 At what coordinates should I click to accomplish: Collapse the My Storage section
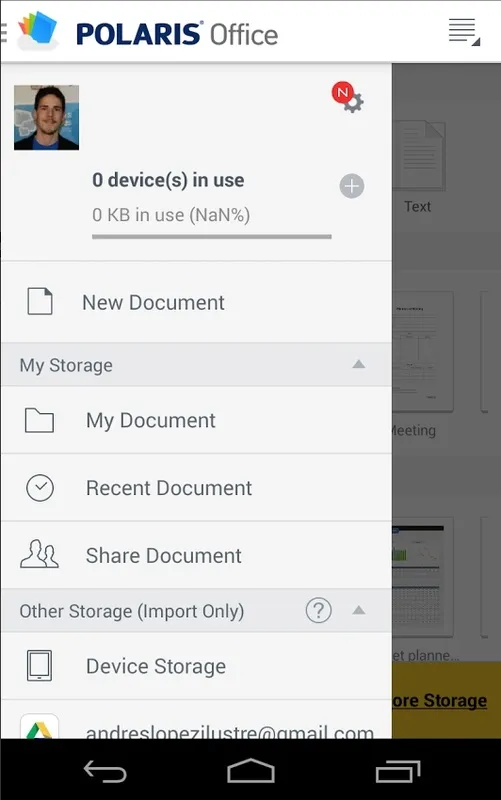pos(359,364)
